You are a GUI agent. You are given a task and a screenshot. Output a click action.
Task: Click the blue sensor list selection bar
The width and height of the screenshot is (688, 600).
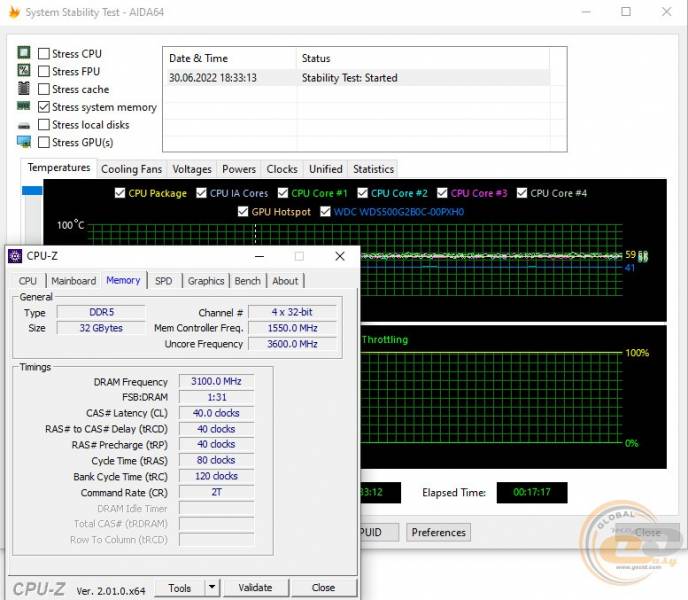pyautogui.click(x=32, y=190)
